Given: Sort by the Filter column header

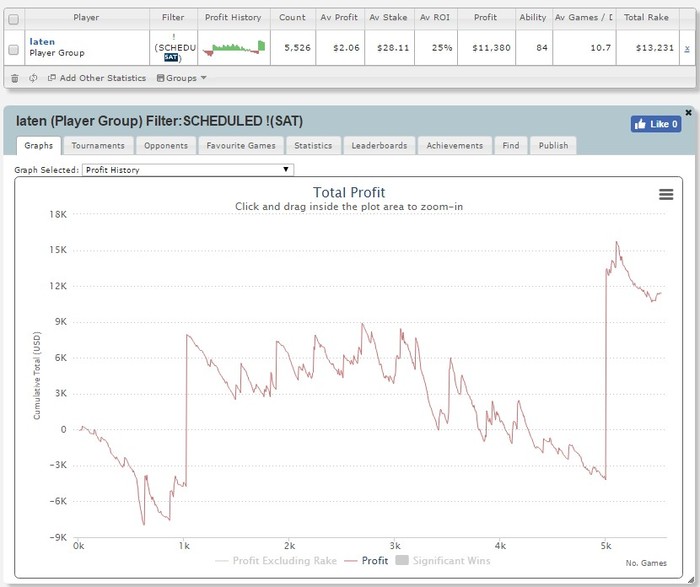Looking at the screenshot, I should tap(173, 18).
